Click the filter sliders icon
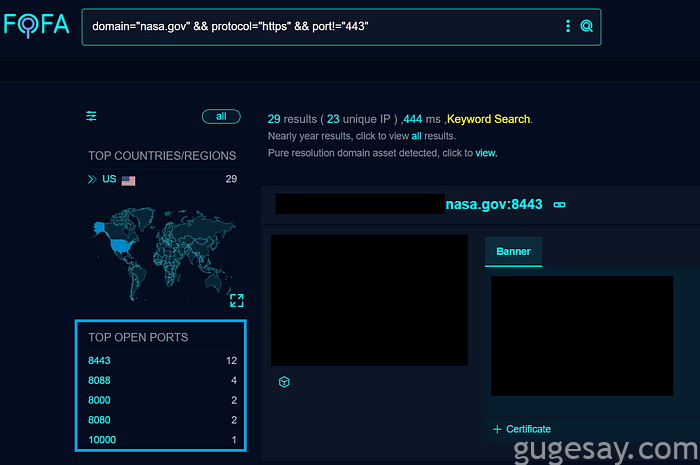This screenshot has width=700, height=465. coord(91,116)
